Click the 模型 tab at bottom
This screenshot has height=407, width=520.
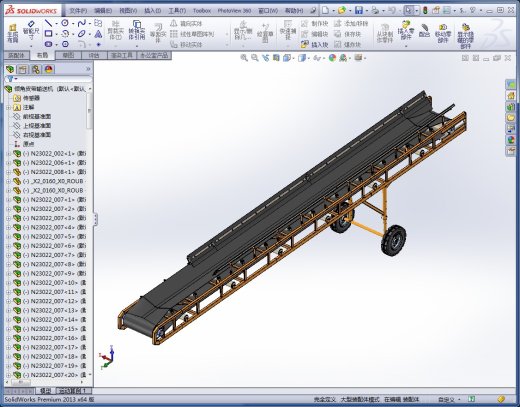[45, 391]
